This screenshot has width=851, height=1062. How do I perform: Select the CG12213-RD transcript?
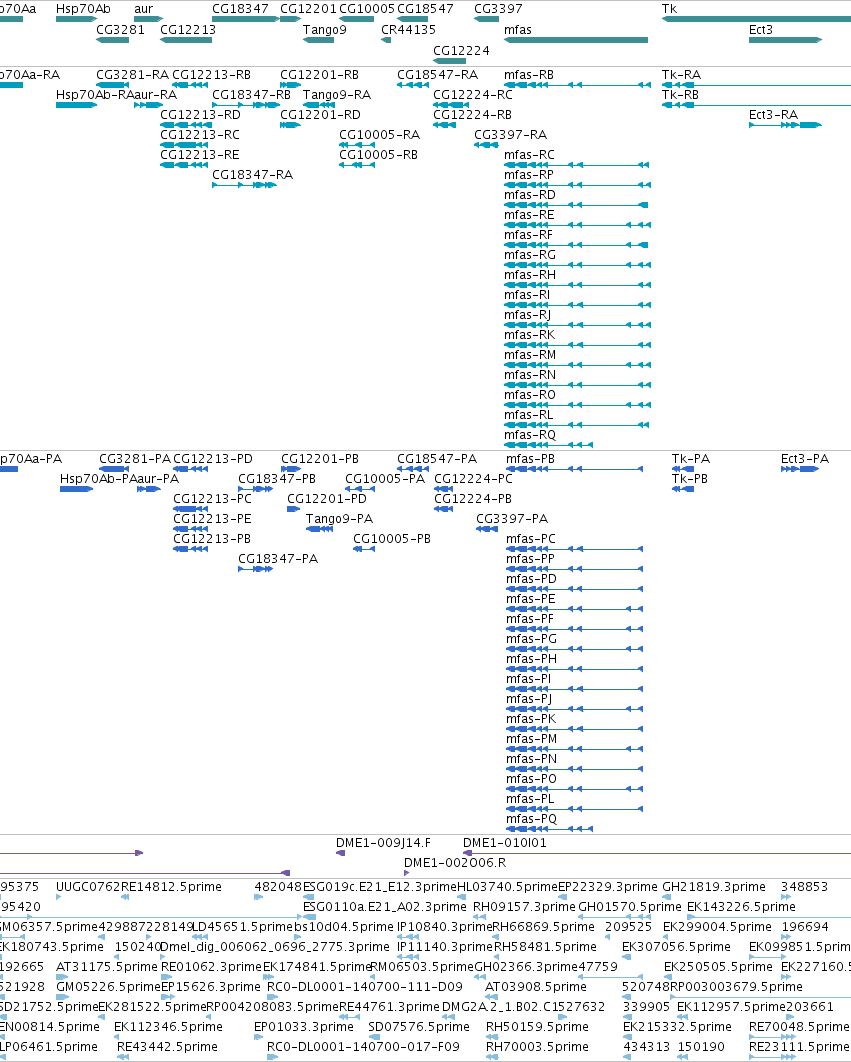tap(184, 125)
